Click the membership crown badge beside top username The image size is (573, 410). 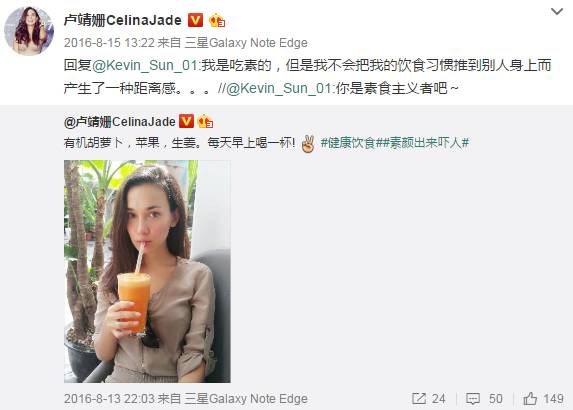217,20
